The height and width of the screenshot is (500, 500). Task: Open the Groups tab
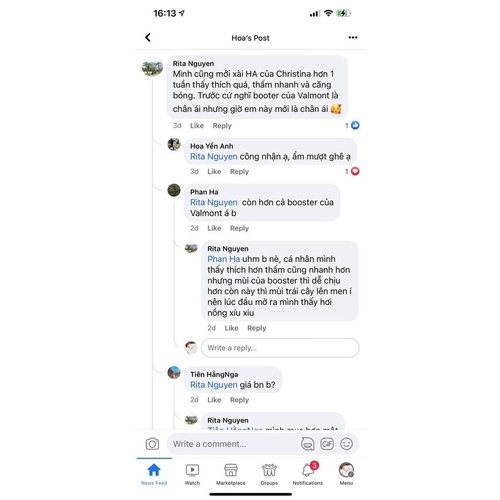269,474
